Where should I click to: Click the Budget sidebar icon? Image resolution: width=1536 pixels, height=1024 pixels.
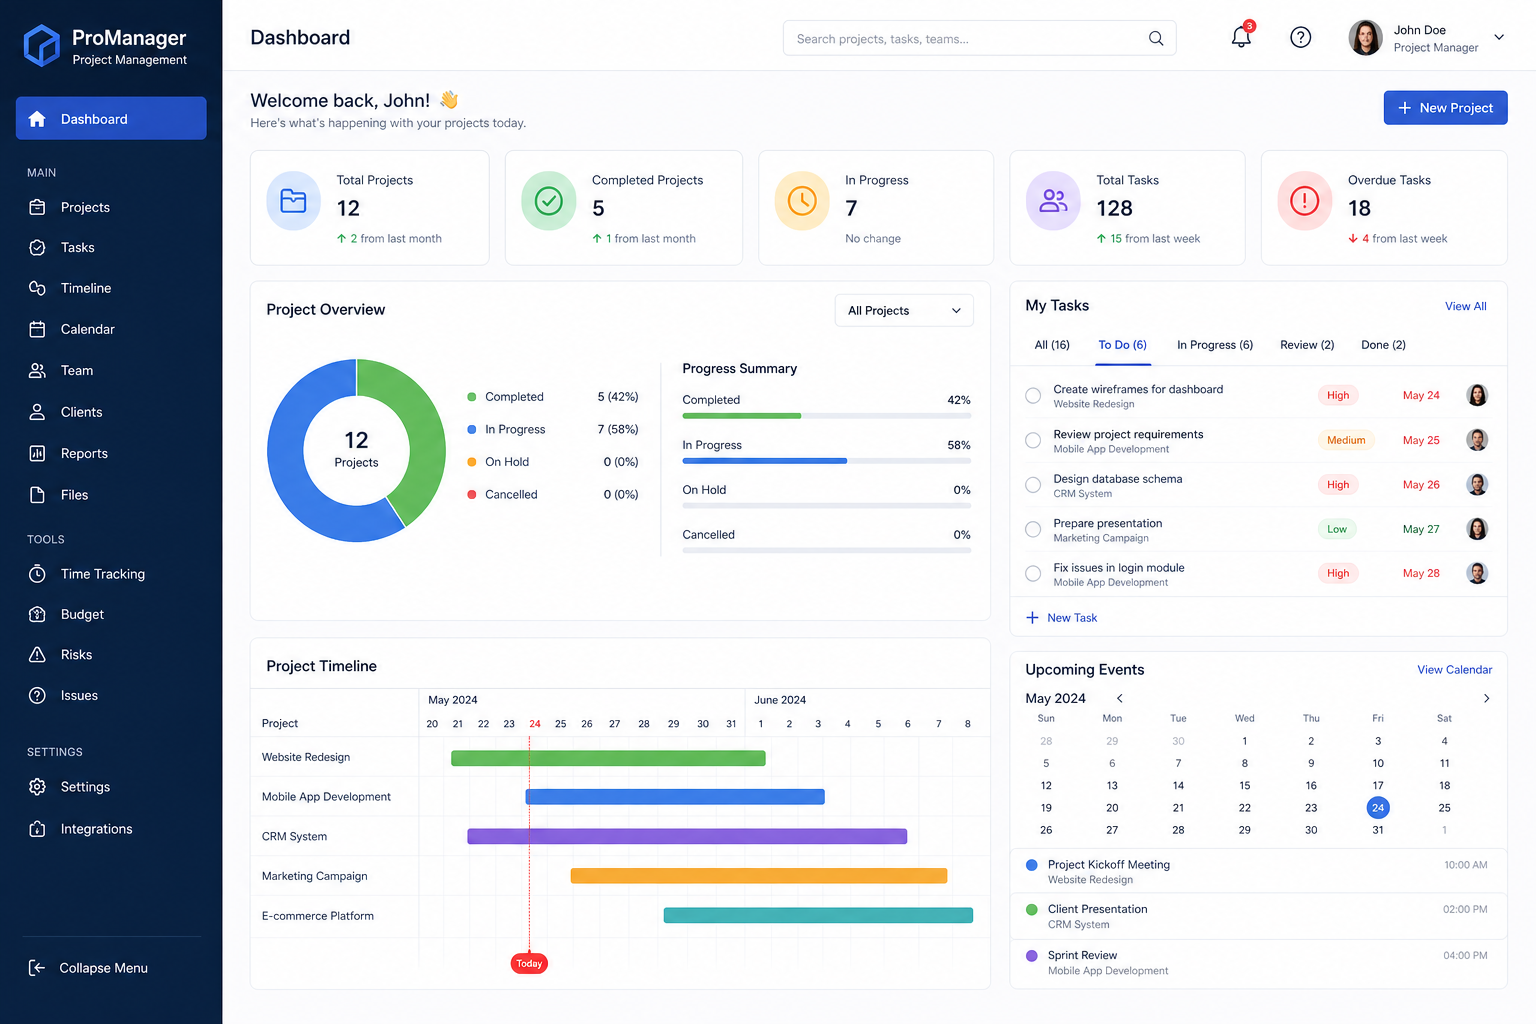point(38,614)
